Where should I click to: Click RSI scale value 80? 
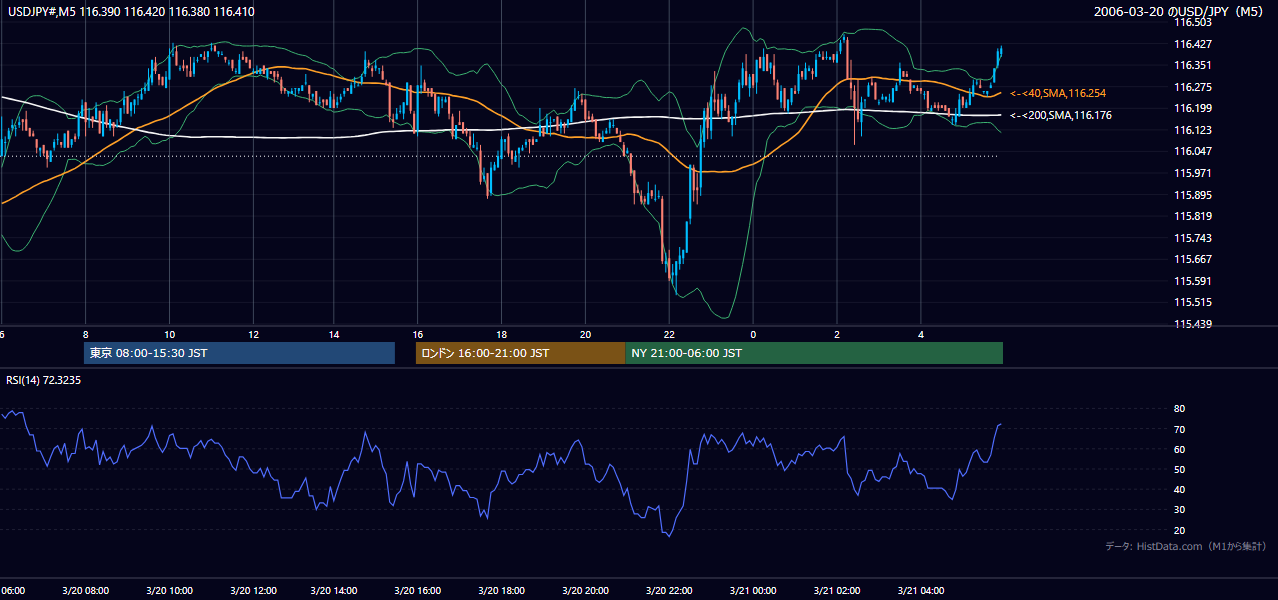[1179, 409]
